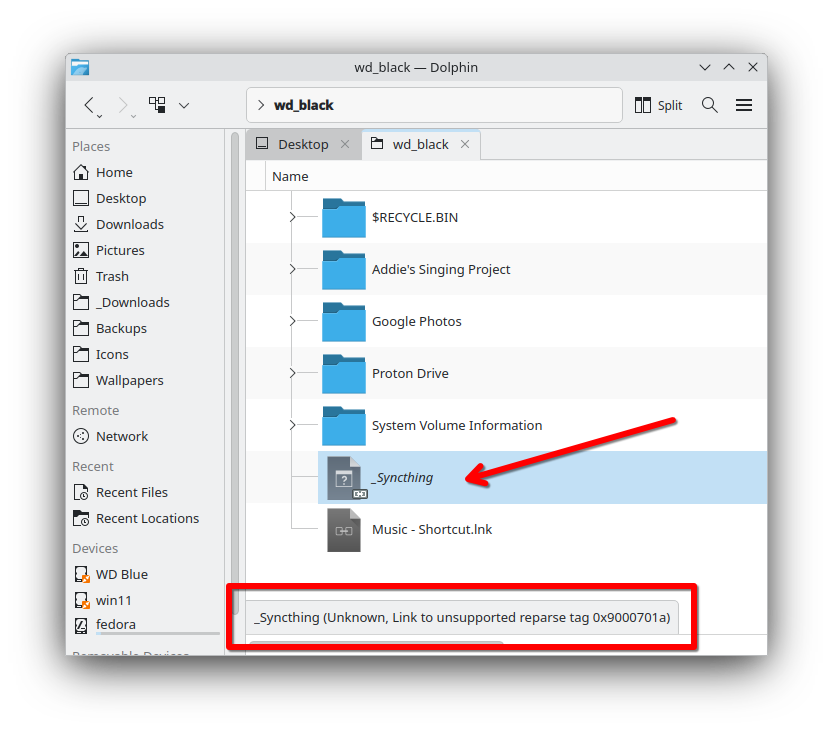Switch to the Desktop tab
Screen dimensions: 833x733
302,144
